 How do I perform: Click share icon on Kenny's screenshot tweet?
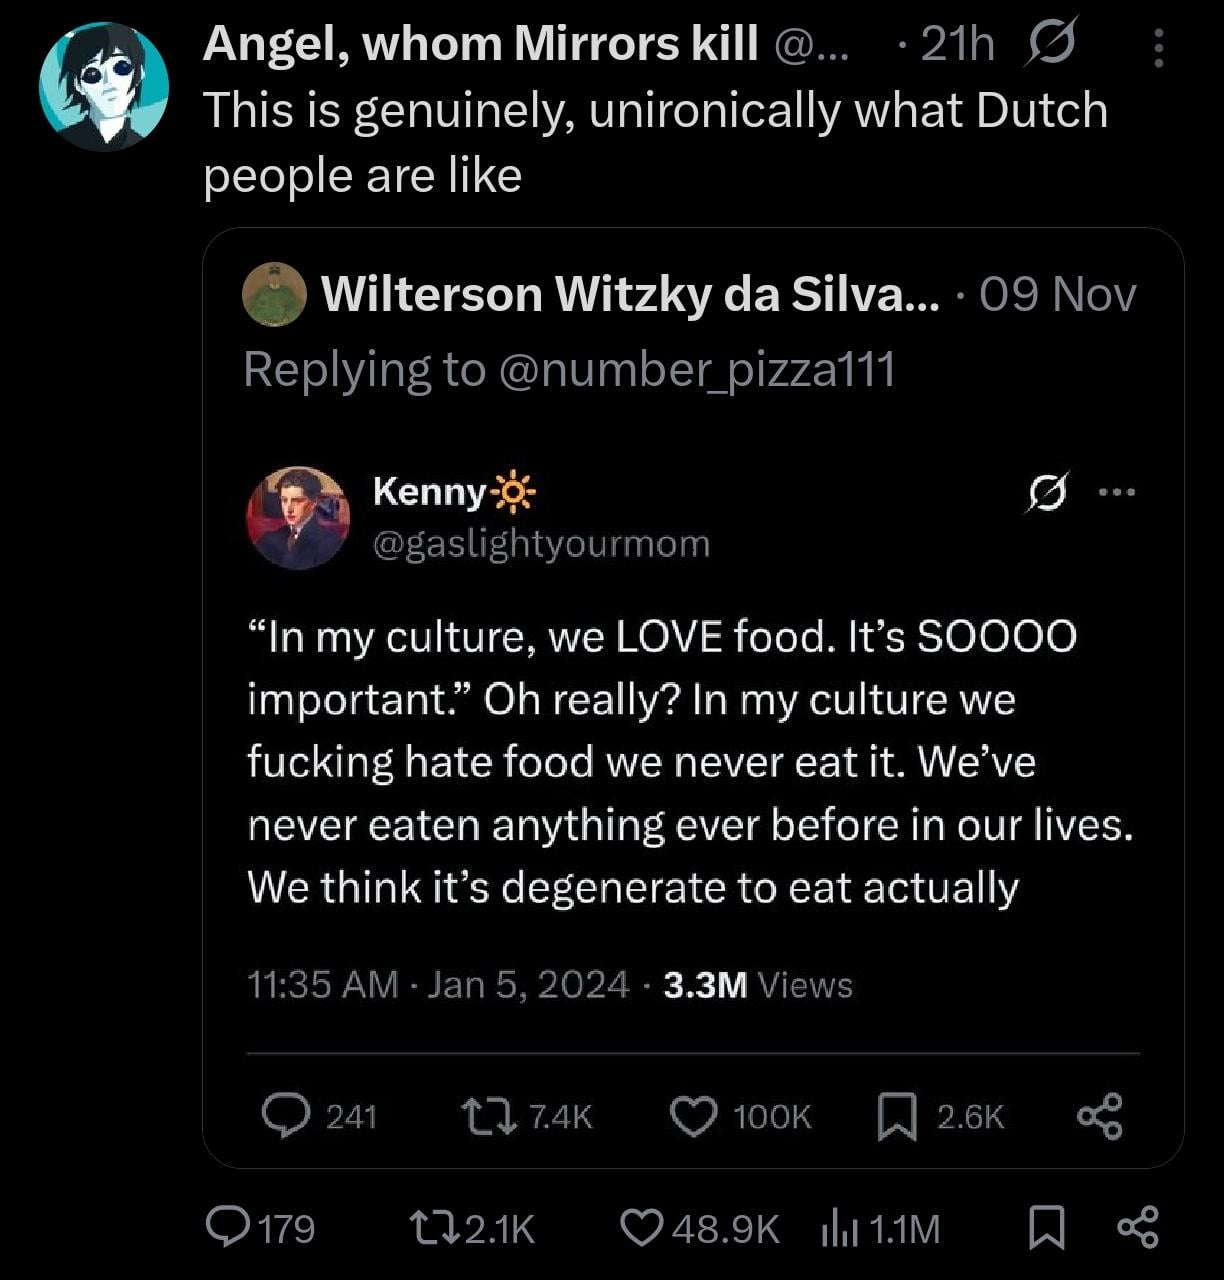click(1100, 1116)
